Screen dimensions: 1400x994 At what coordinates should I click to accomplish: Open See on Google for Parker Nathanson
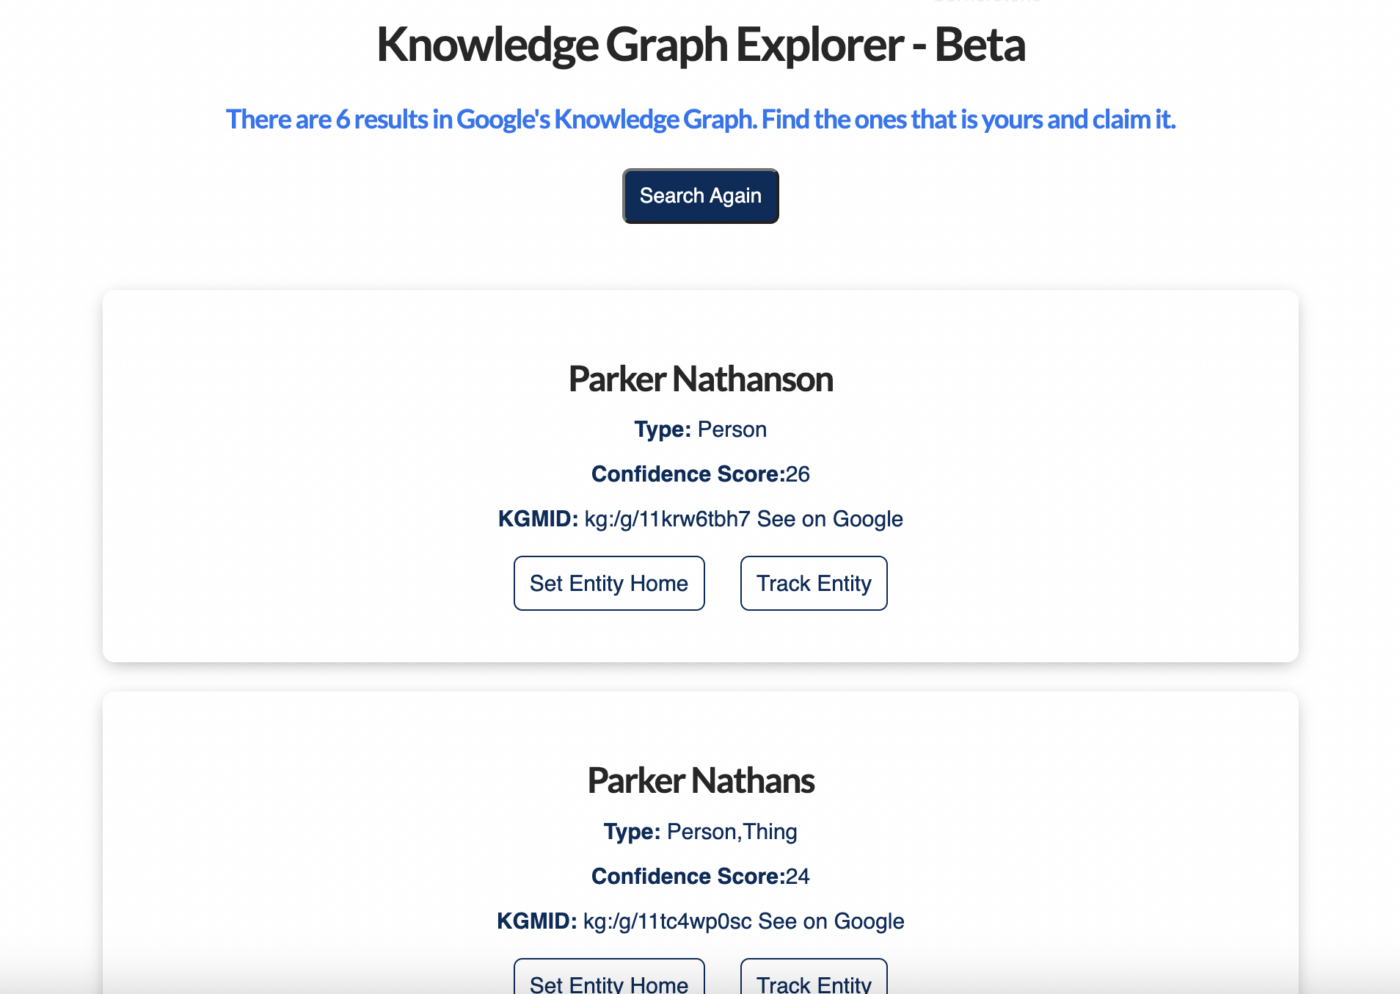tap(830, 519)
